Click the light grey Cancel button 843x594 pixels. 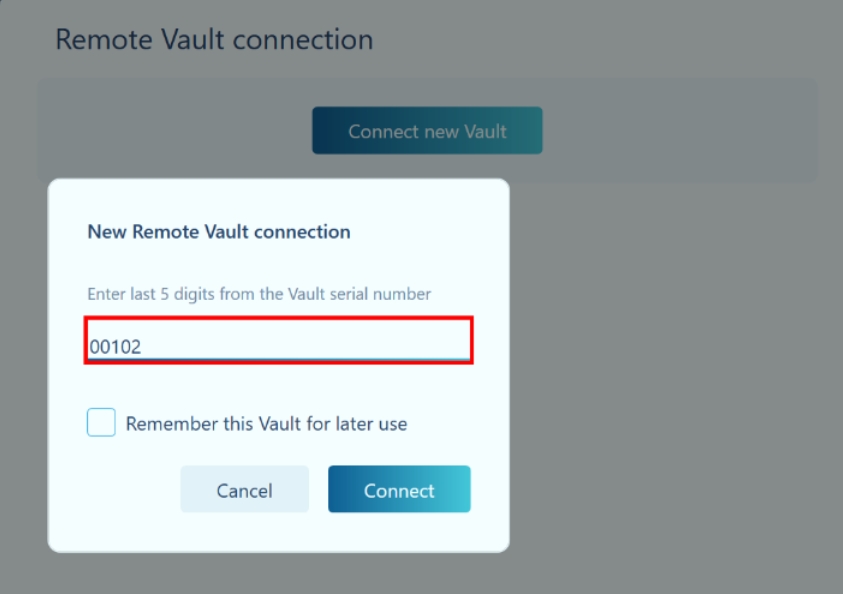245,489
